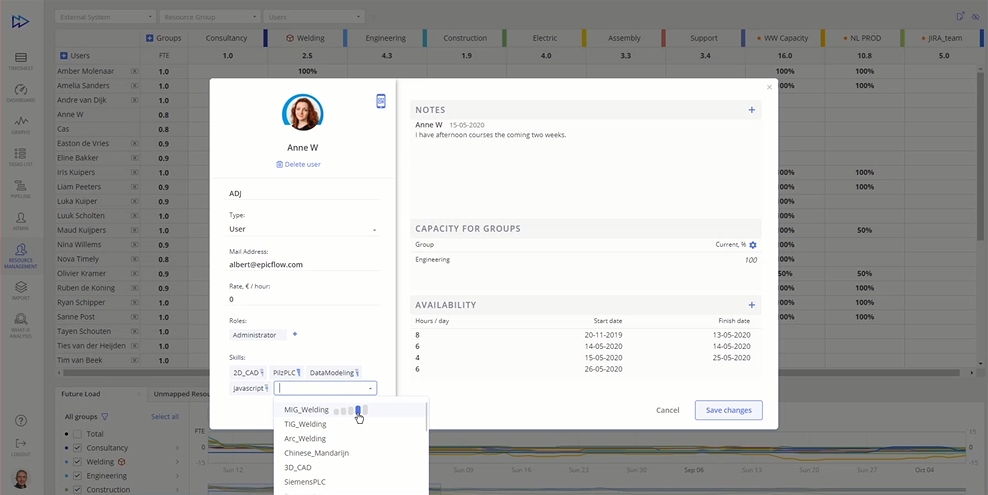
Task: Open Dashboard from the left sidebar
Action: (x=21, y=94)
